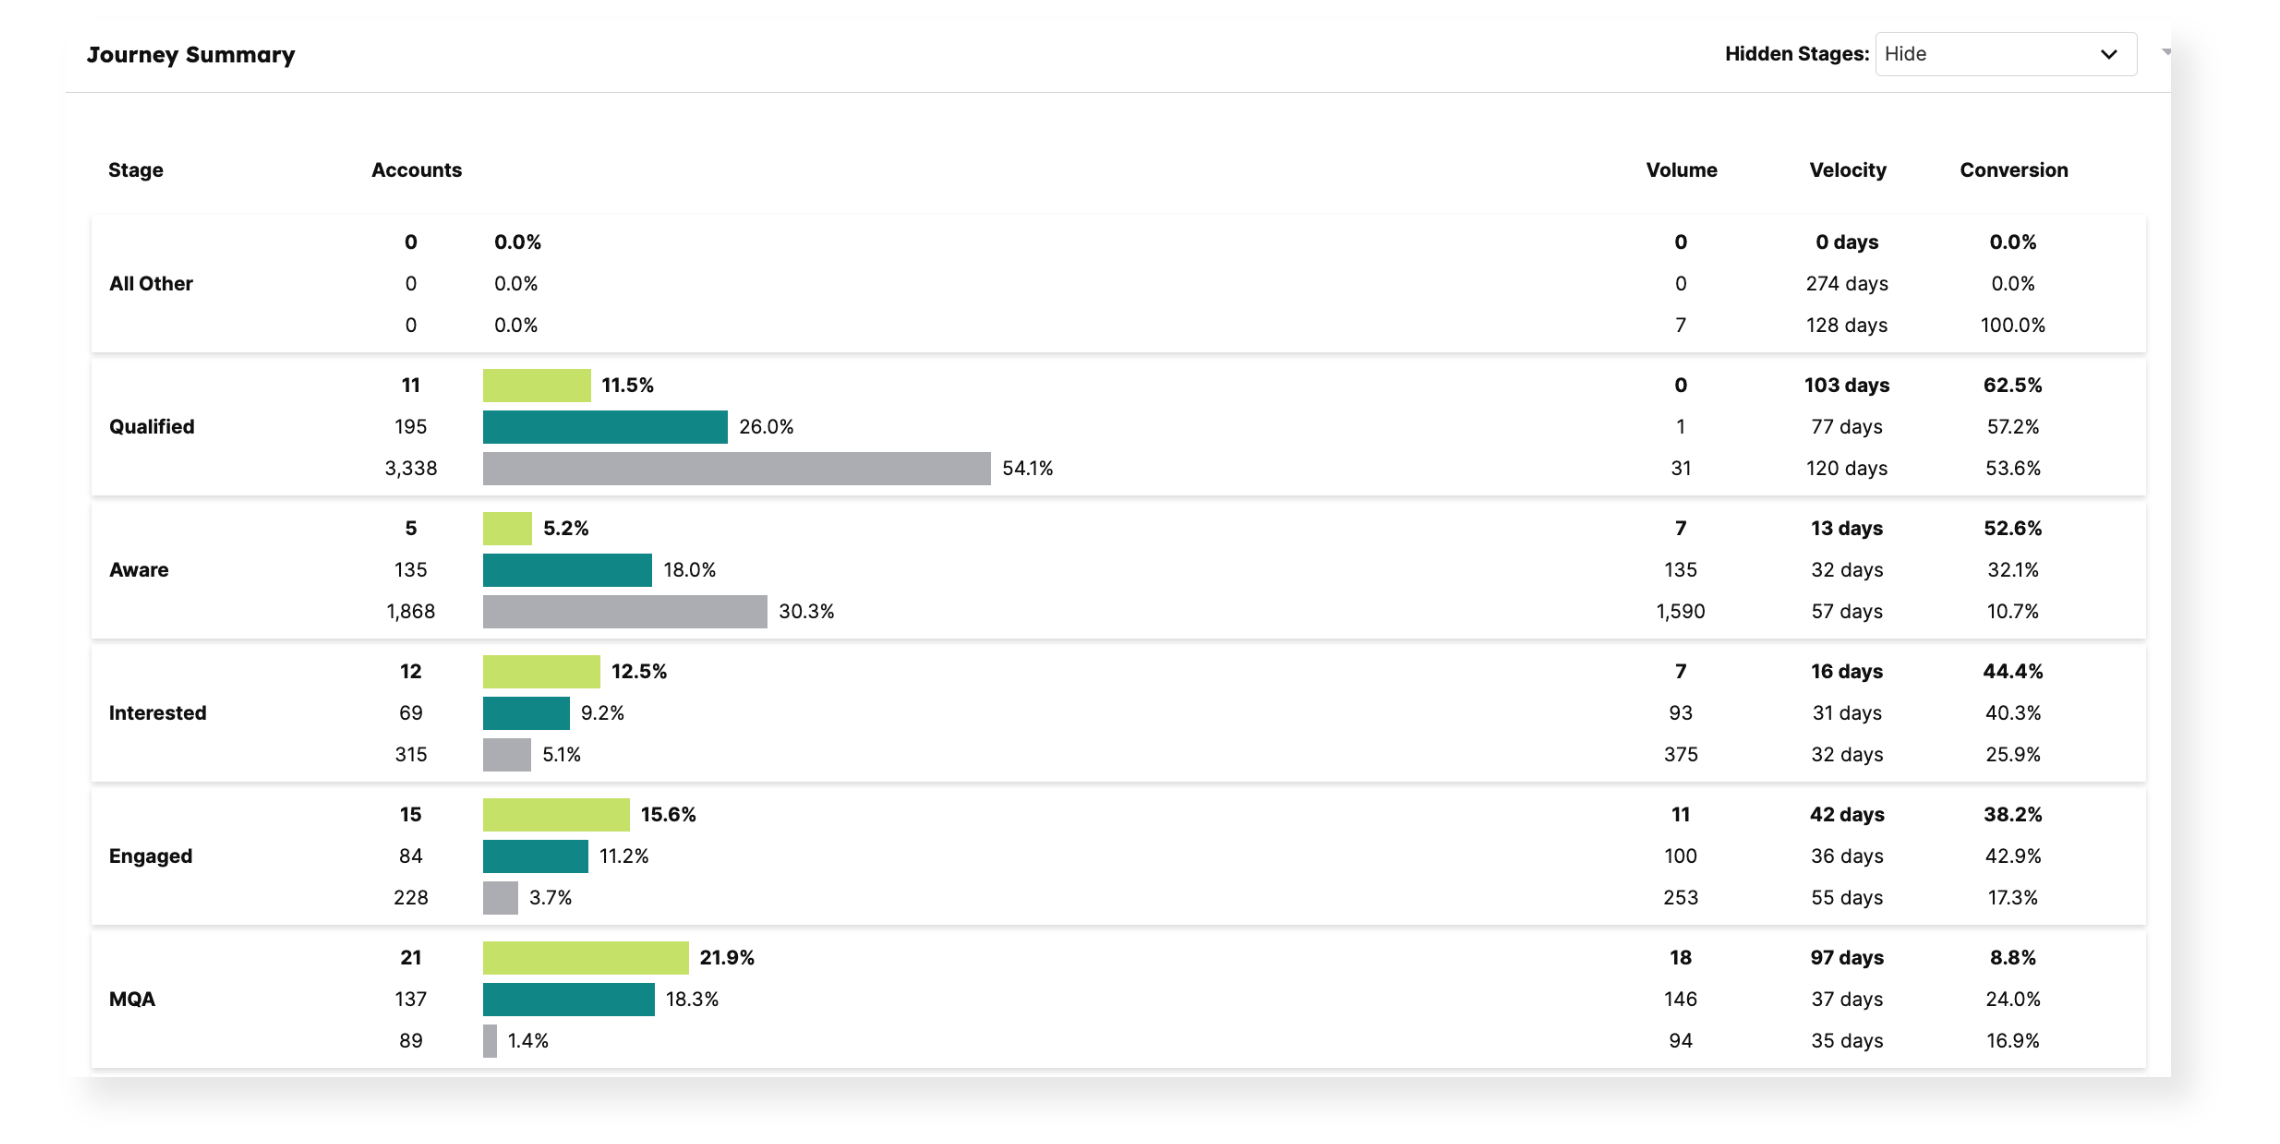This screenshot has width=2280, height=1144.
Task: Select the Interested stage label
Action: tap(157, 713)
